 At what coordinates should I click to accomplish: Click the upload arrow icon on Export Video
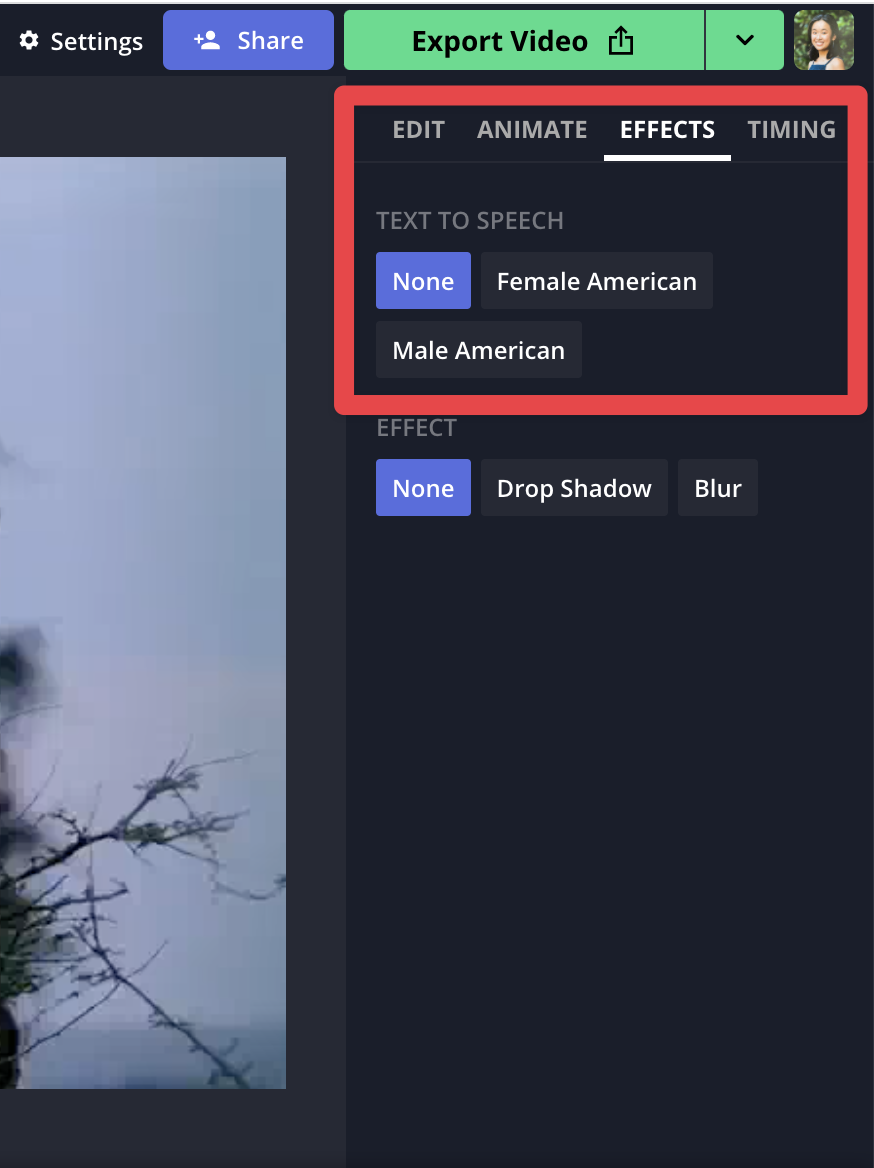[621, 40]
